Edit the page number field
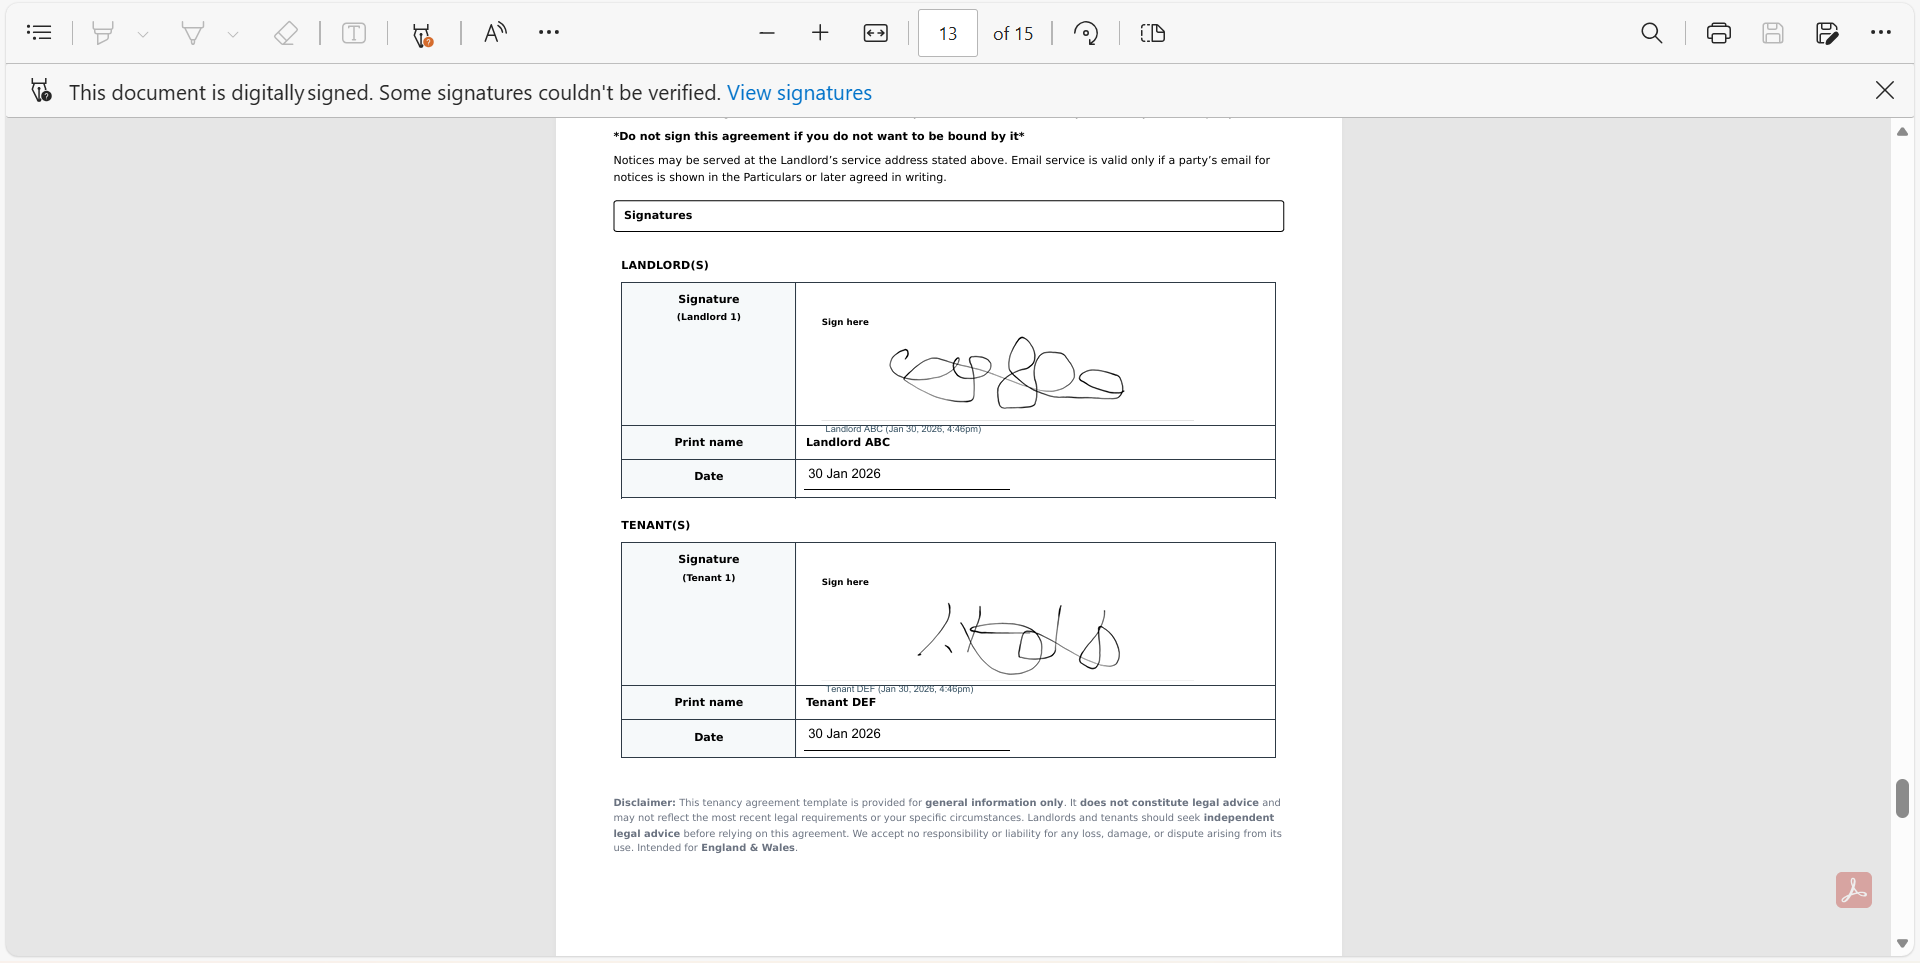Viewport: 1920px width, 963px height. click(x=947, y=33)
